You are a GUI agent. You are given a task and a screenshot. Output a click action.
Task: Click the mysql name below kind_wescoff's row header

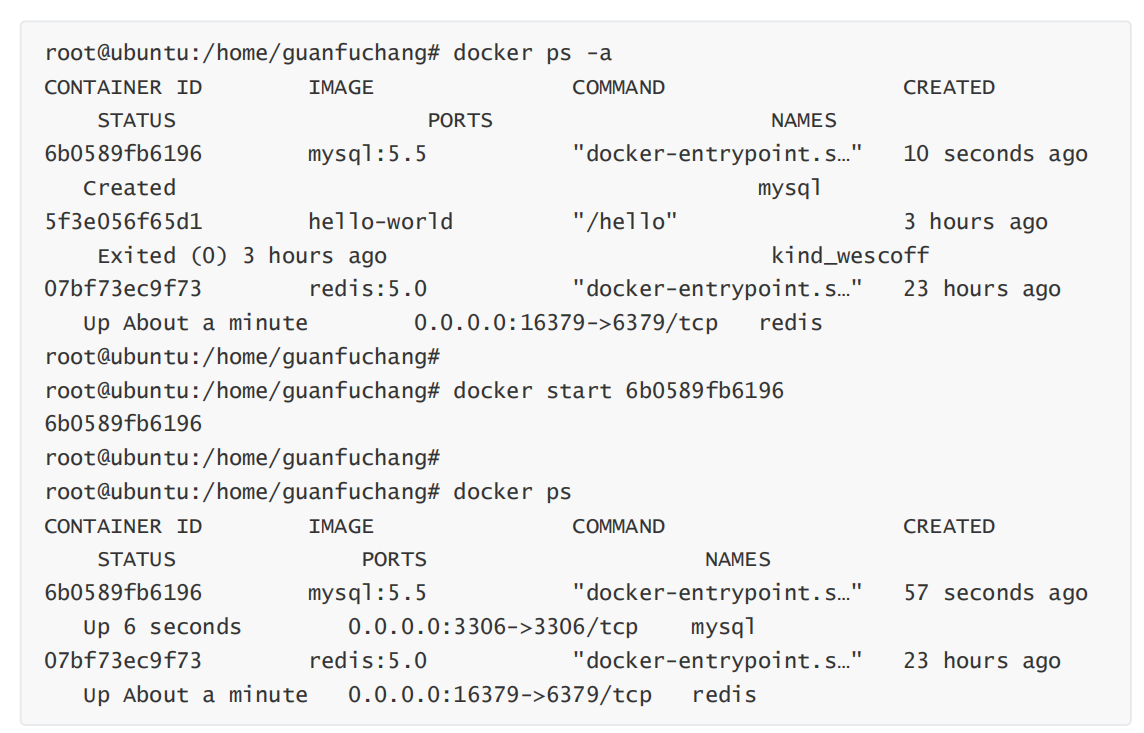click(789, 188)
